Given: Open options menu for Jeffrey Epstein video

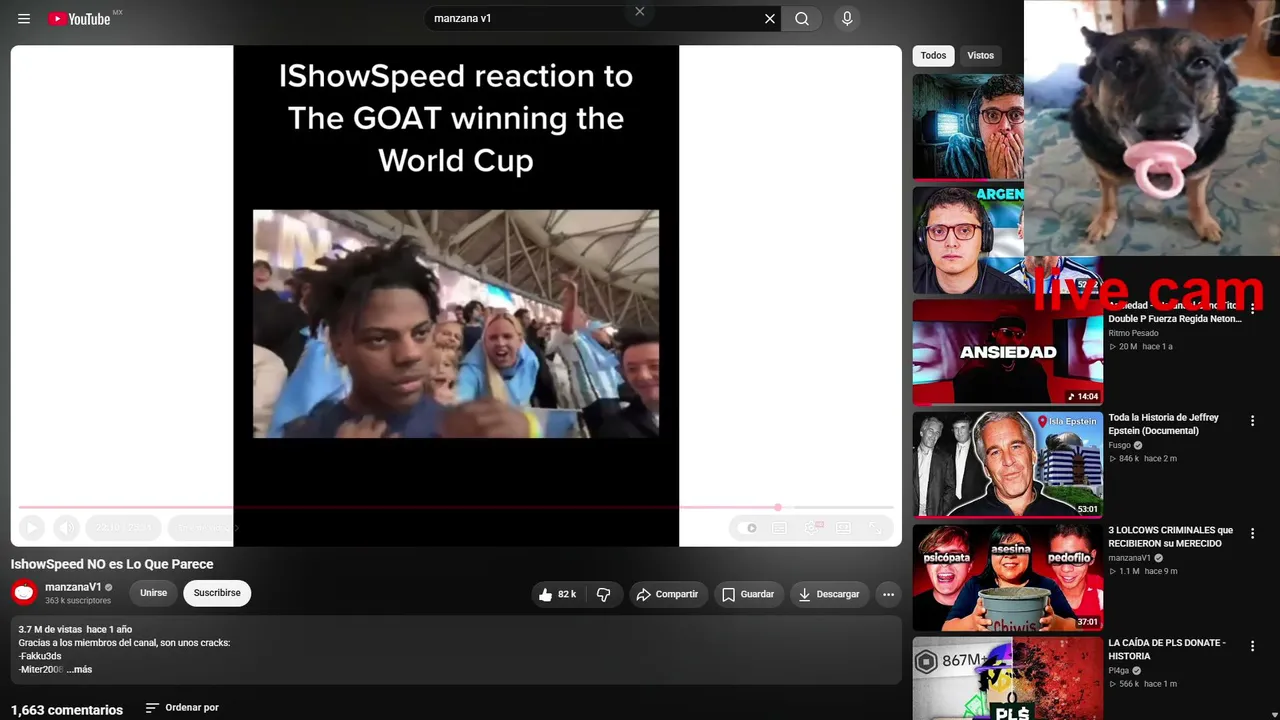Looking at the screenshot, I should (1252, 422).
